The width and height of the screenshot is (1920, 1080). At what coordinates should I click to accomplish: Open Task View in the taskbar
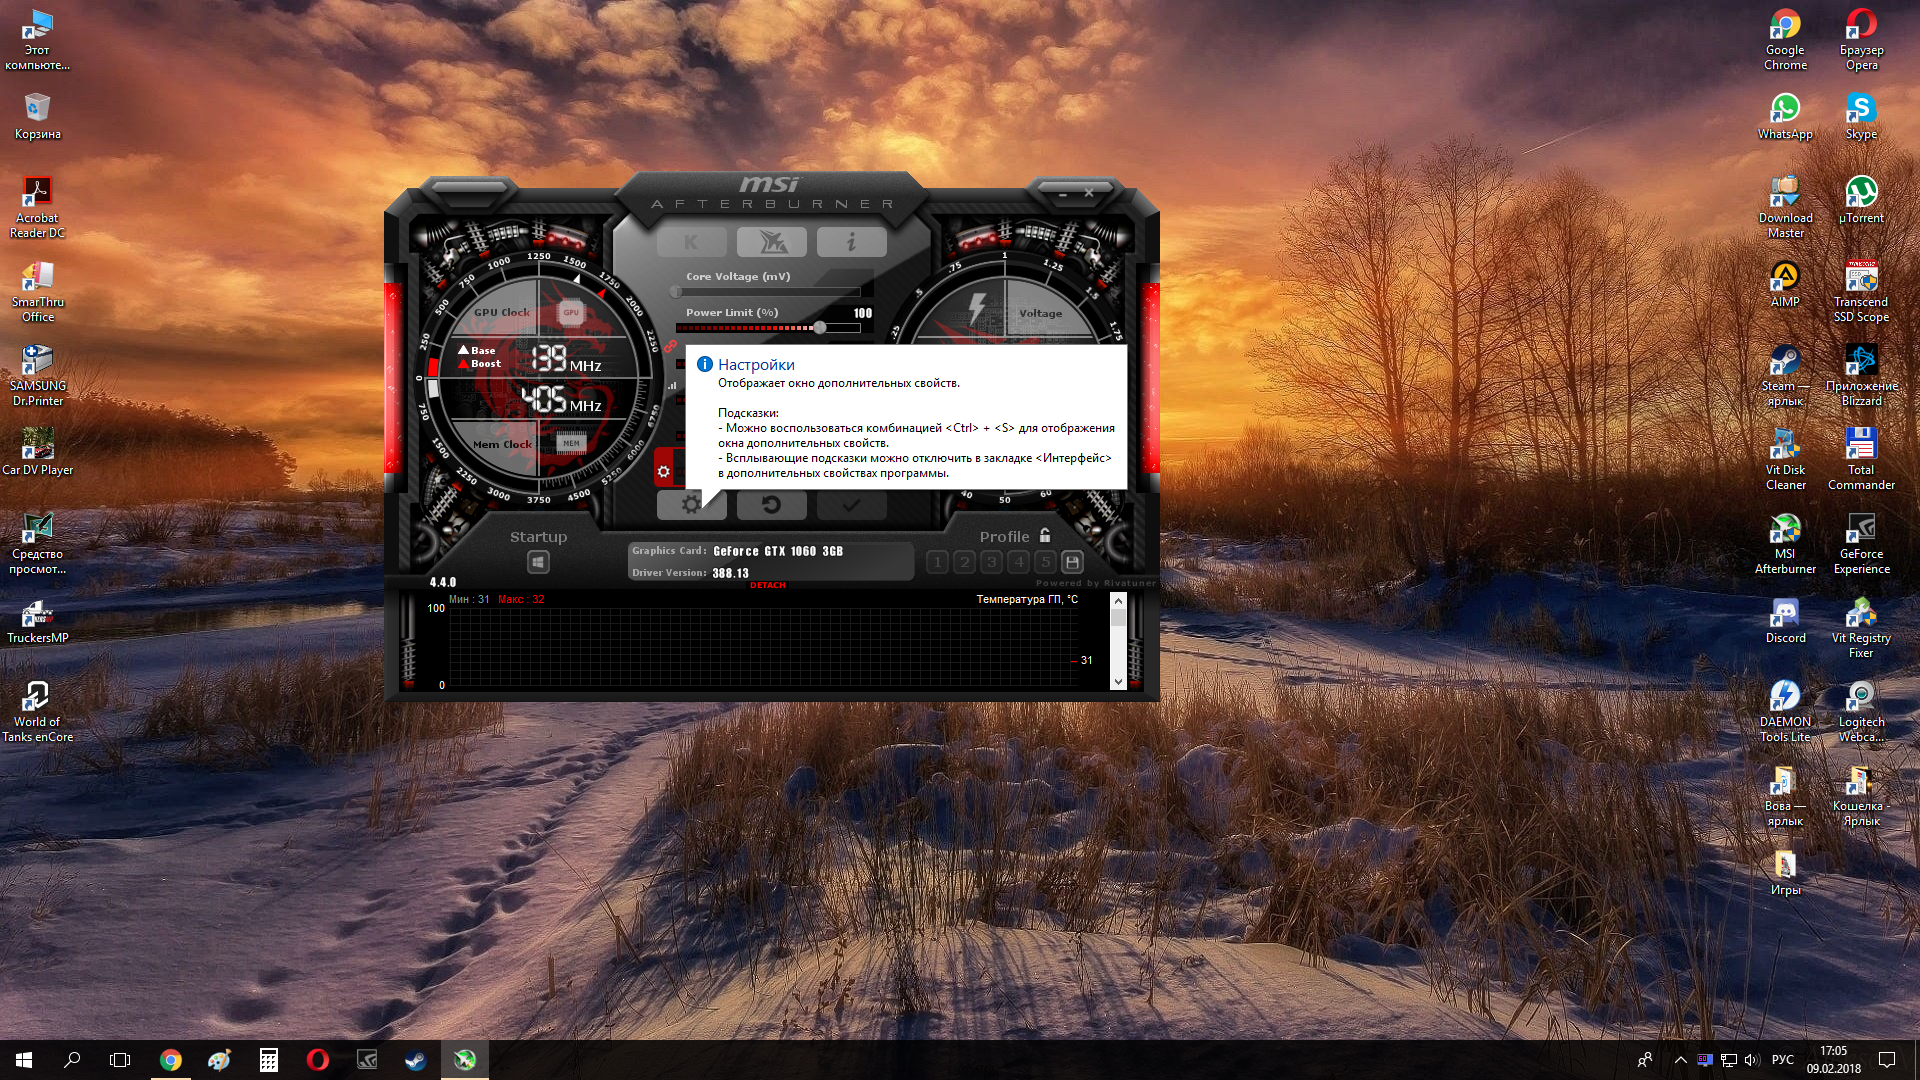pos(120,1060)
